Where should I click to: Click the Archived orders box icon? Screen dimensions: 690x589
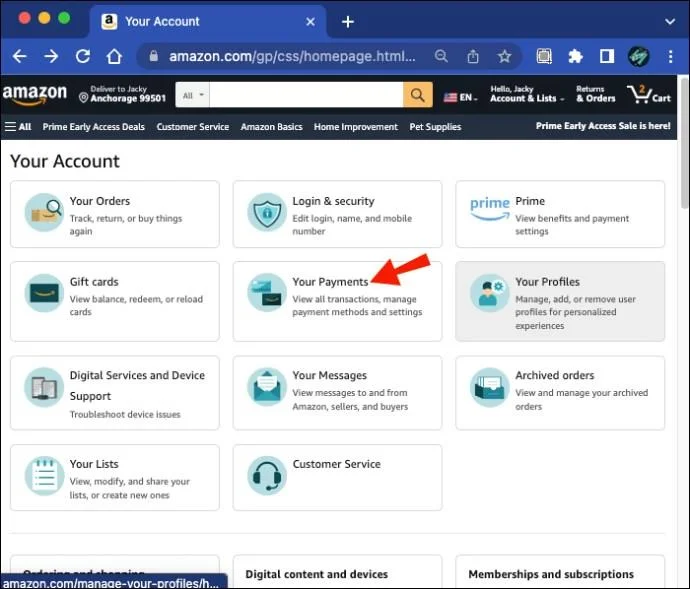point(490,387)
